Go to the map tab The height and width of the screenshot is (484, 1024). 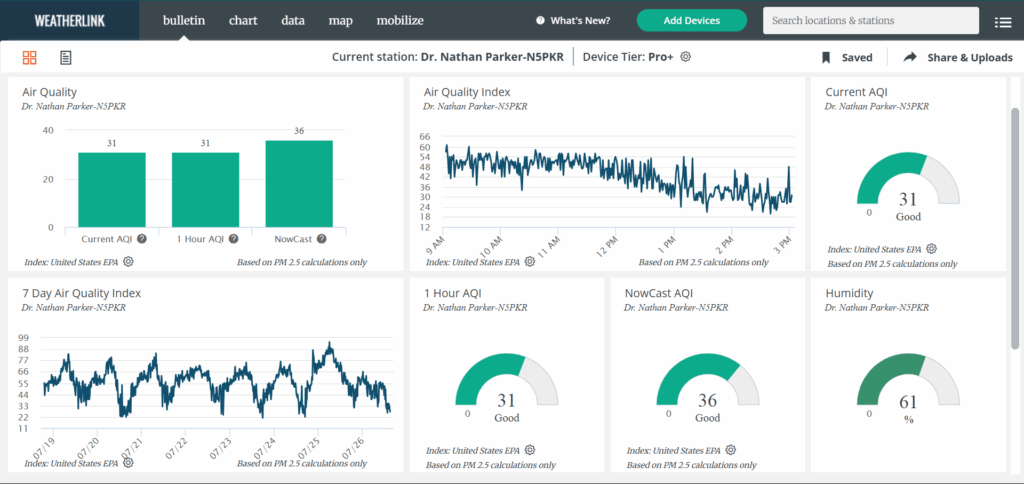340,20
